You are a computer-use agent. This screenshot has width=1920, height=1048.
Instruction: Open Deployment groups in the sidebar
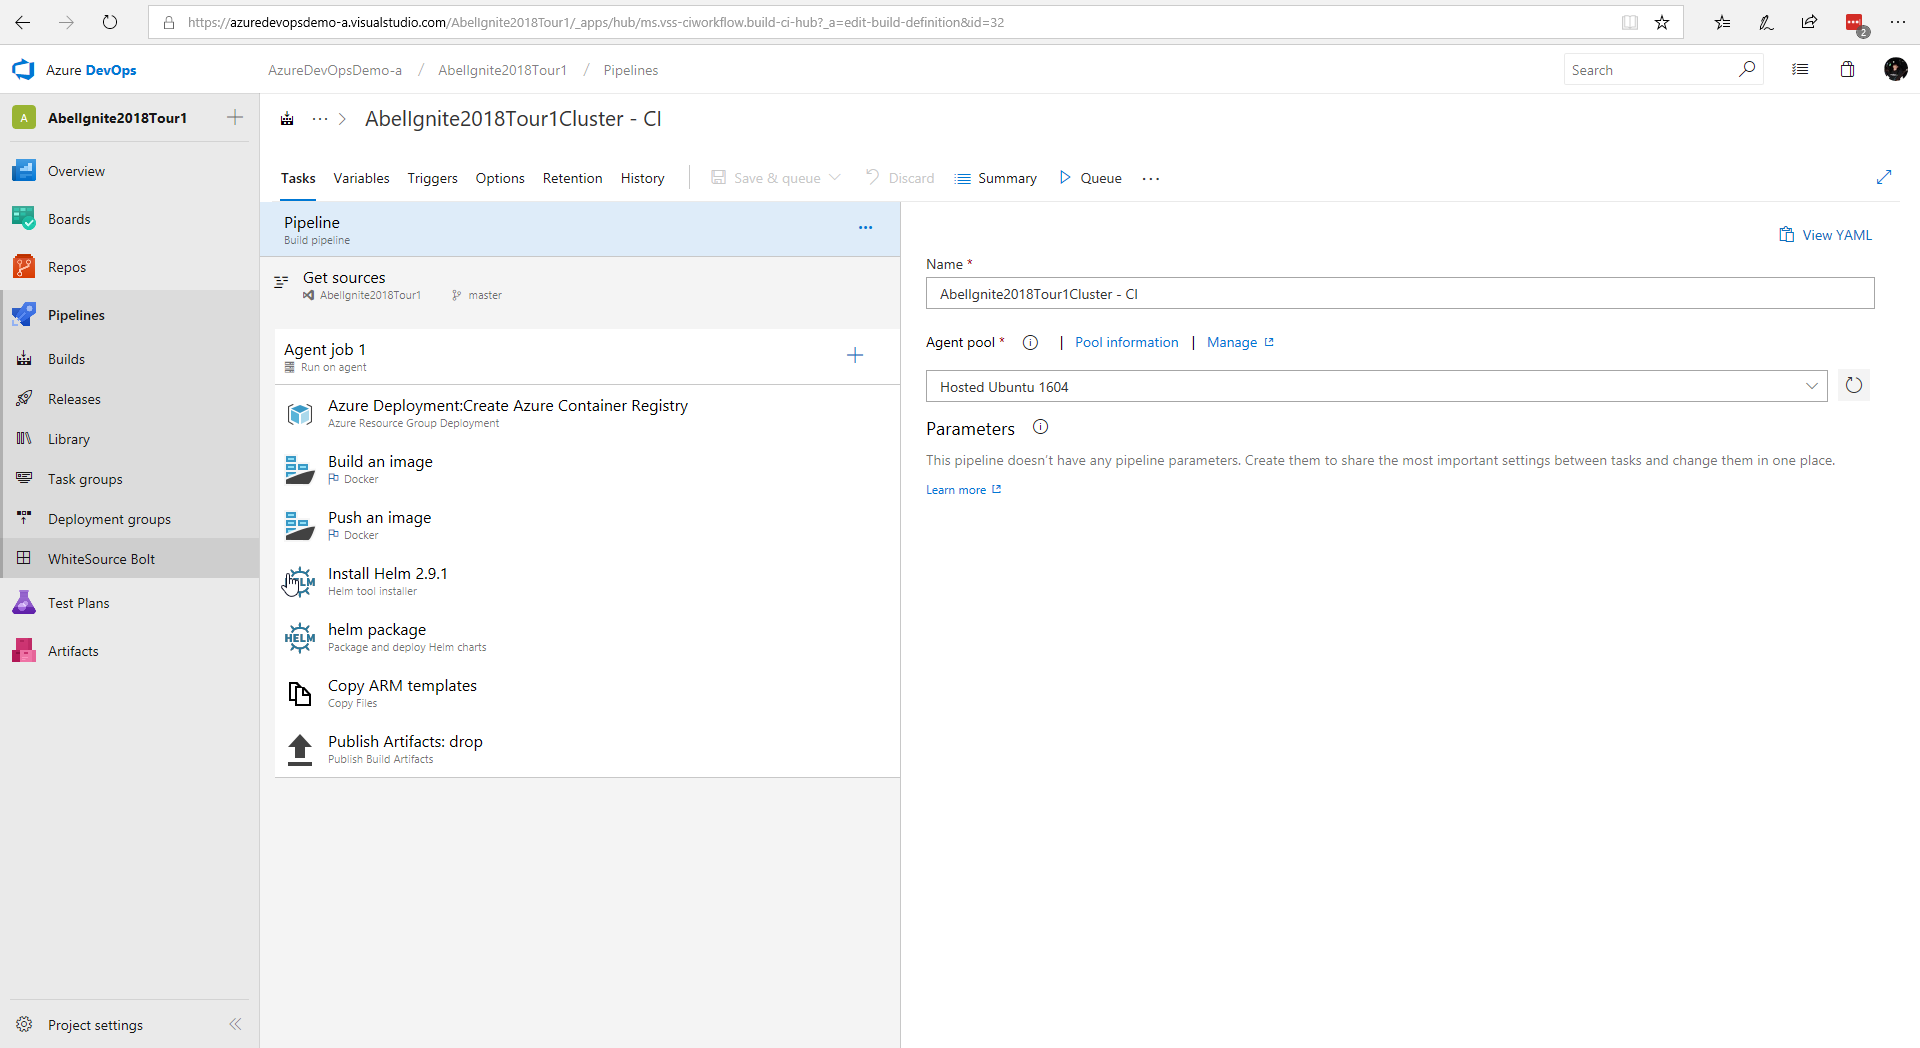[109, 519]
